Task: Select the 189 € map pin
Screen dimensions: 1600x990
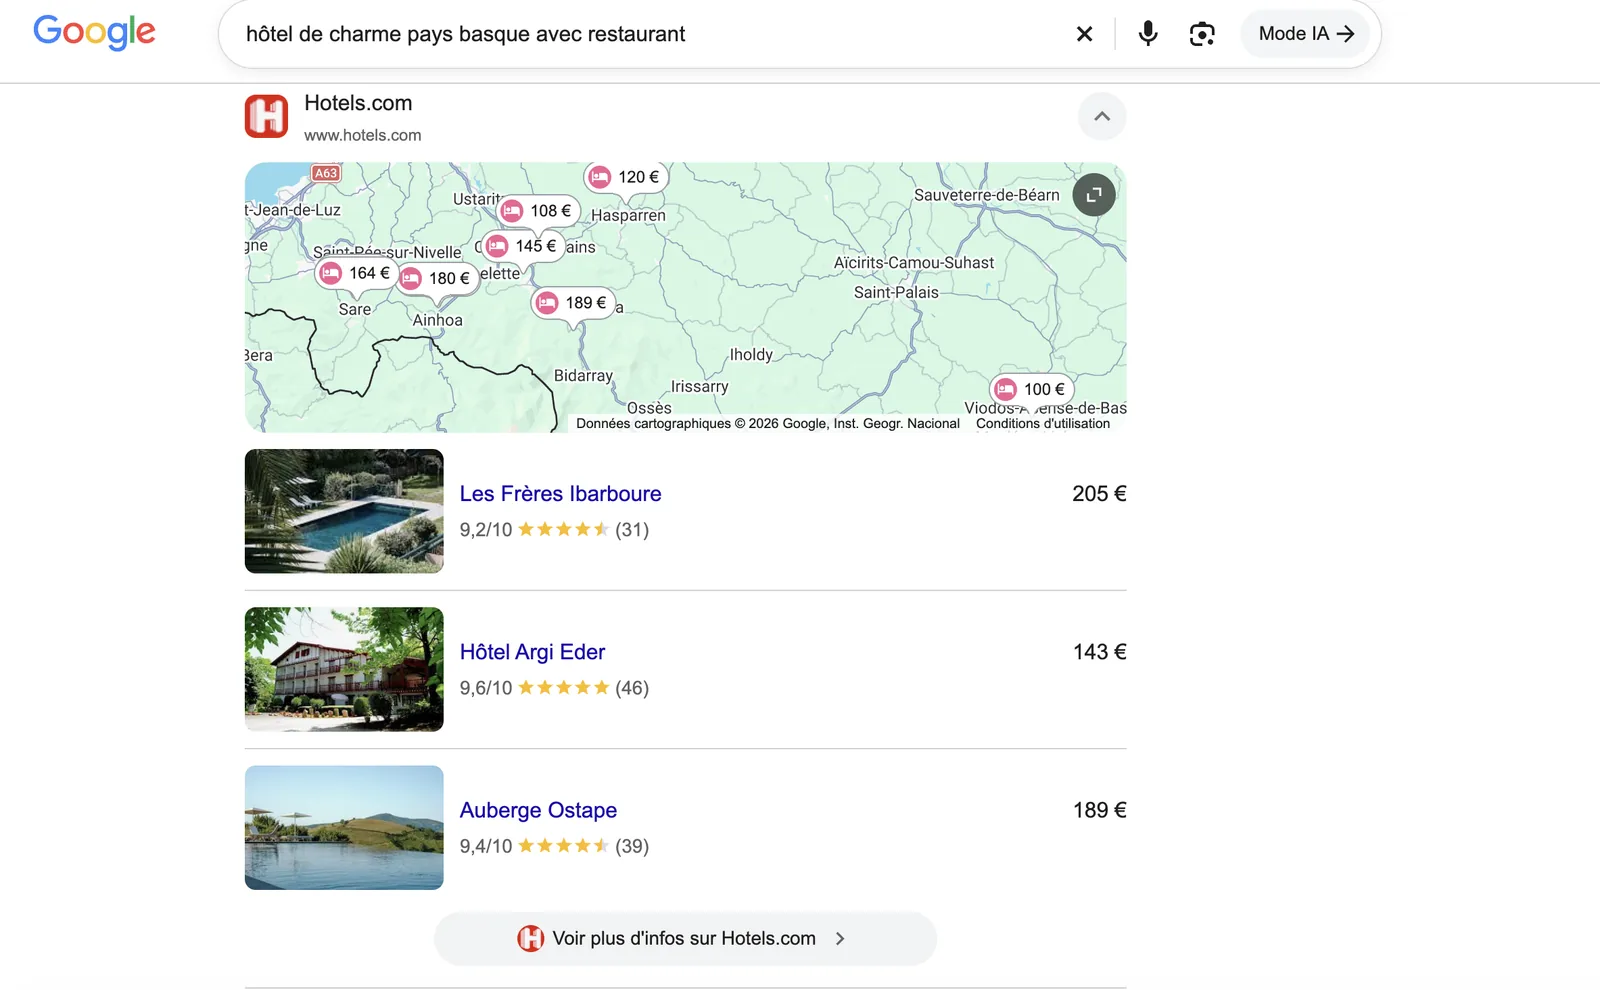Action: [x=573, y=303]
